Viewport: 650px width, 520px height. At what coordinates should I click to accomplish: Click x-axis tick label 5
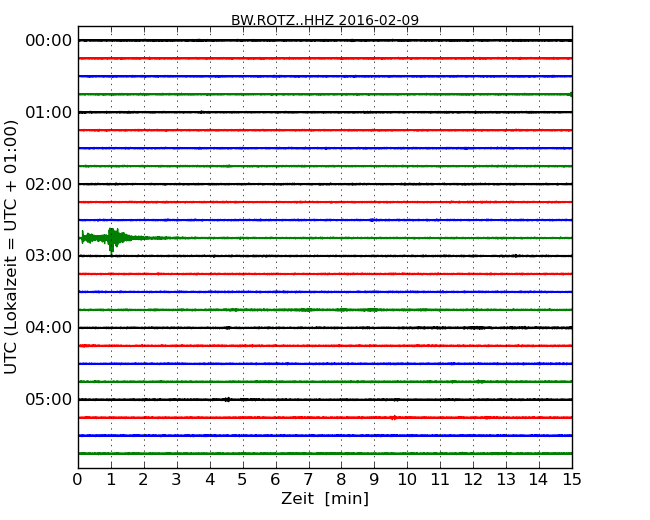click(x=243, y=480)
